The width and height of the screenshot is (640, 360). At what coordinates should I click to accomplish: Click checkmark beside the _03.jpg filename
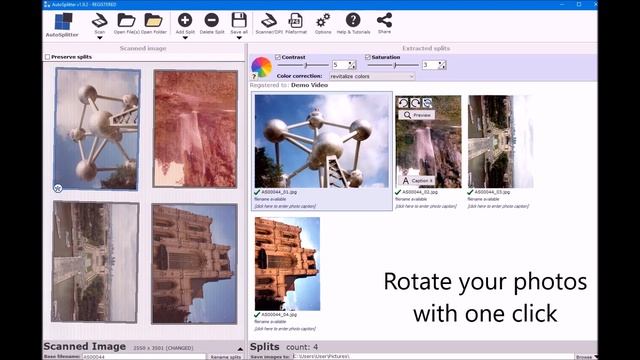(x=470, y=192)
